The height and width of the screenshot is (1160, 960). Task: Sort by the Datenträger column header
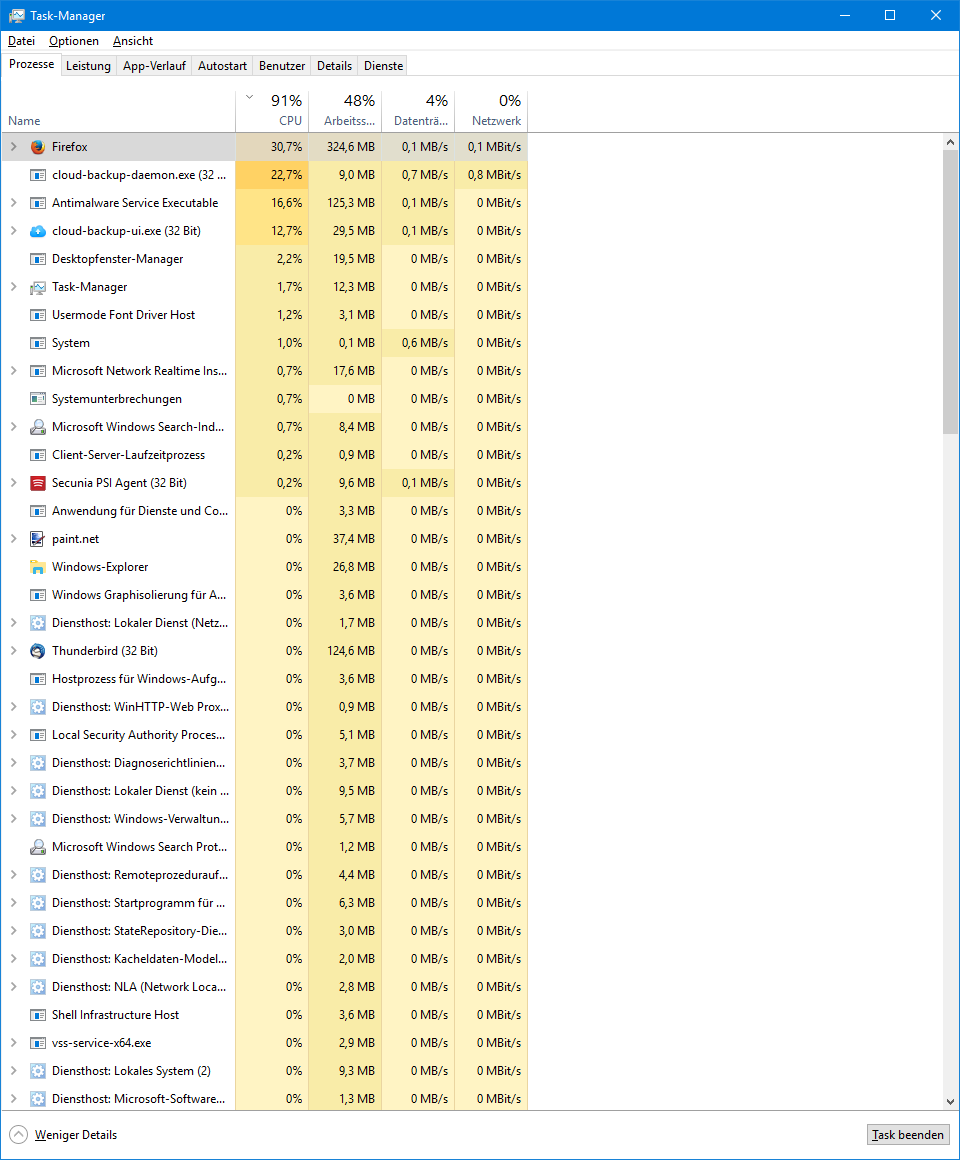click(x=418, y=110)
